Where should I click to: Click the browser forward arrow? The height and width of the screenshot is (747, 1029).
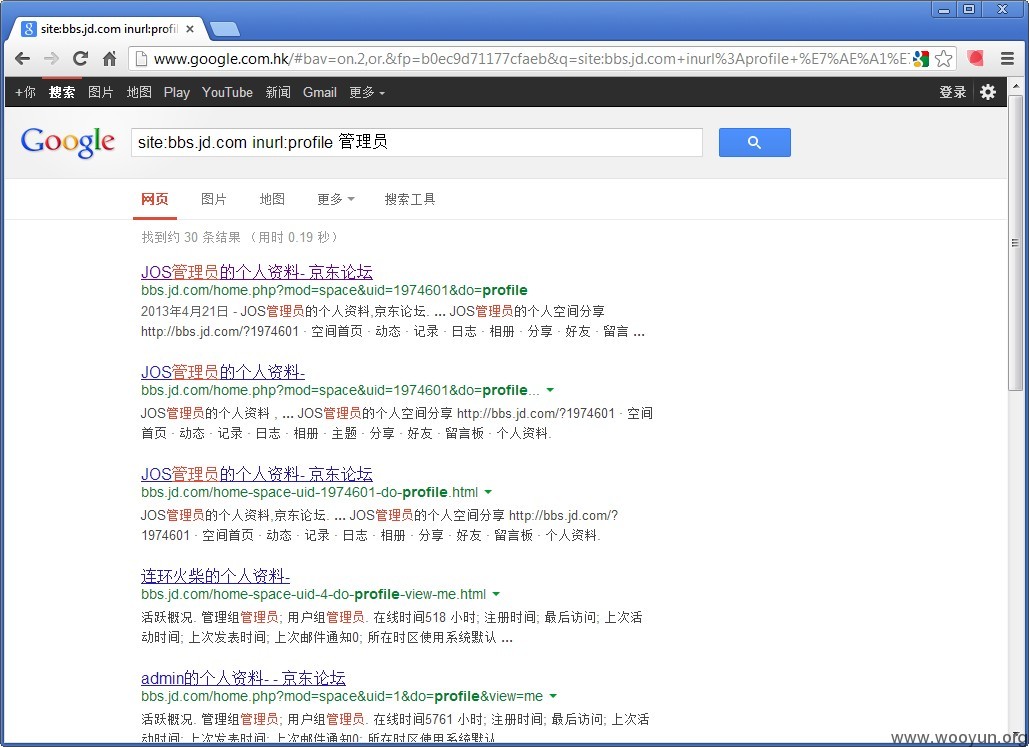[x=51, y=58]
